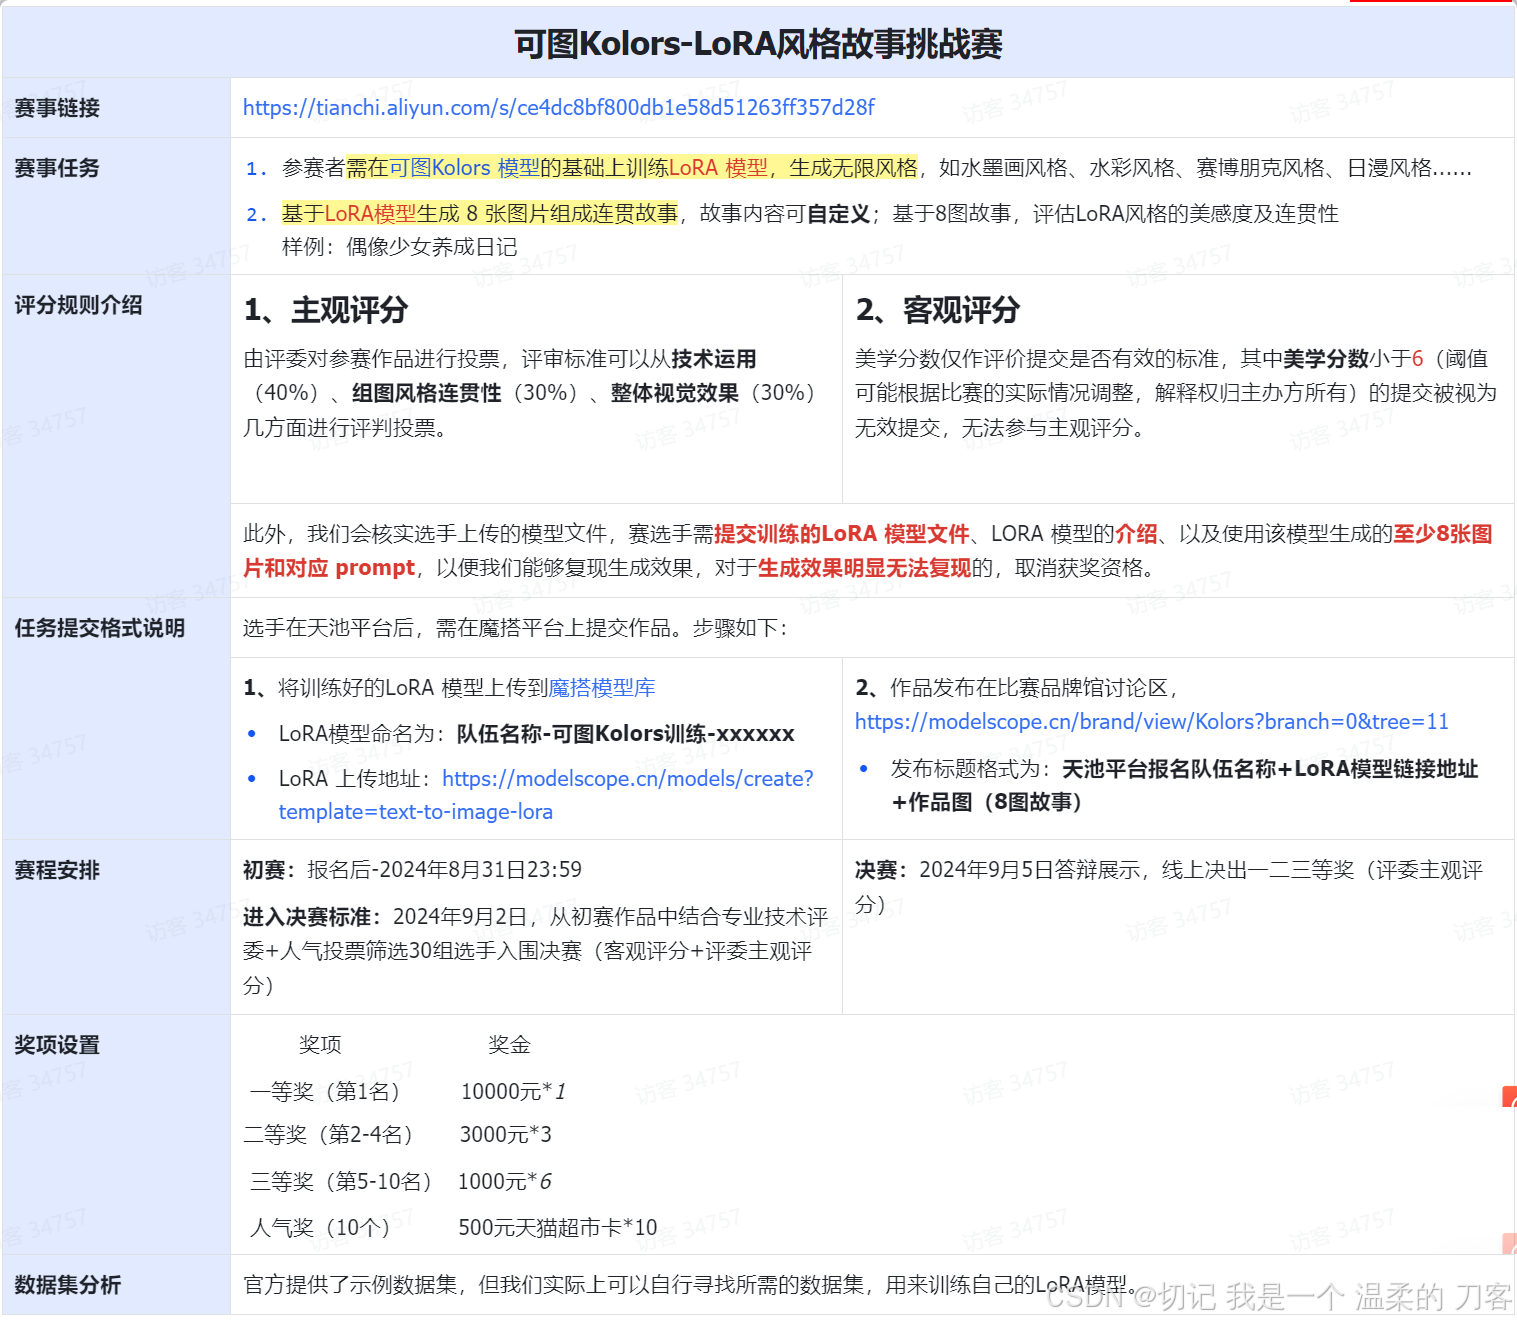
Task: Click the 赛程安排 row label
Action: point(57,870)
